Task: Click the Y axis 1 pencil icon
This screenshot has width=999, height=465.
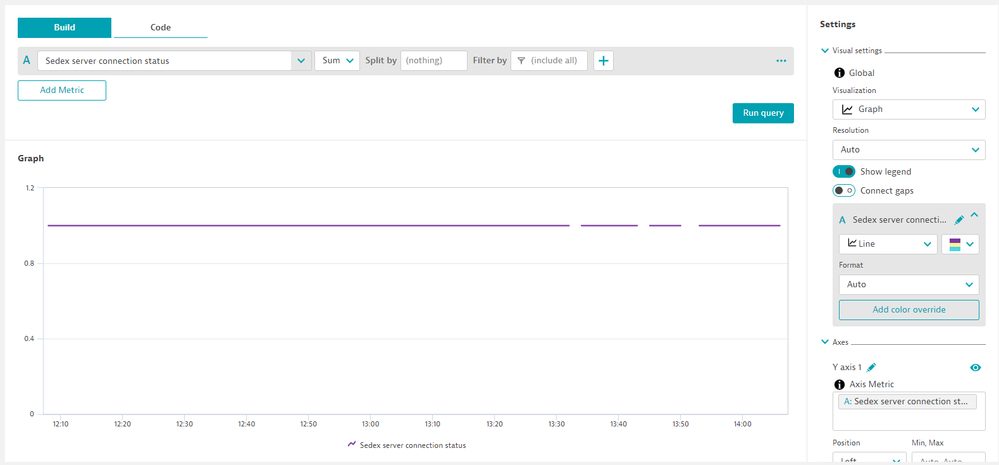Action: coord(871,367)
